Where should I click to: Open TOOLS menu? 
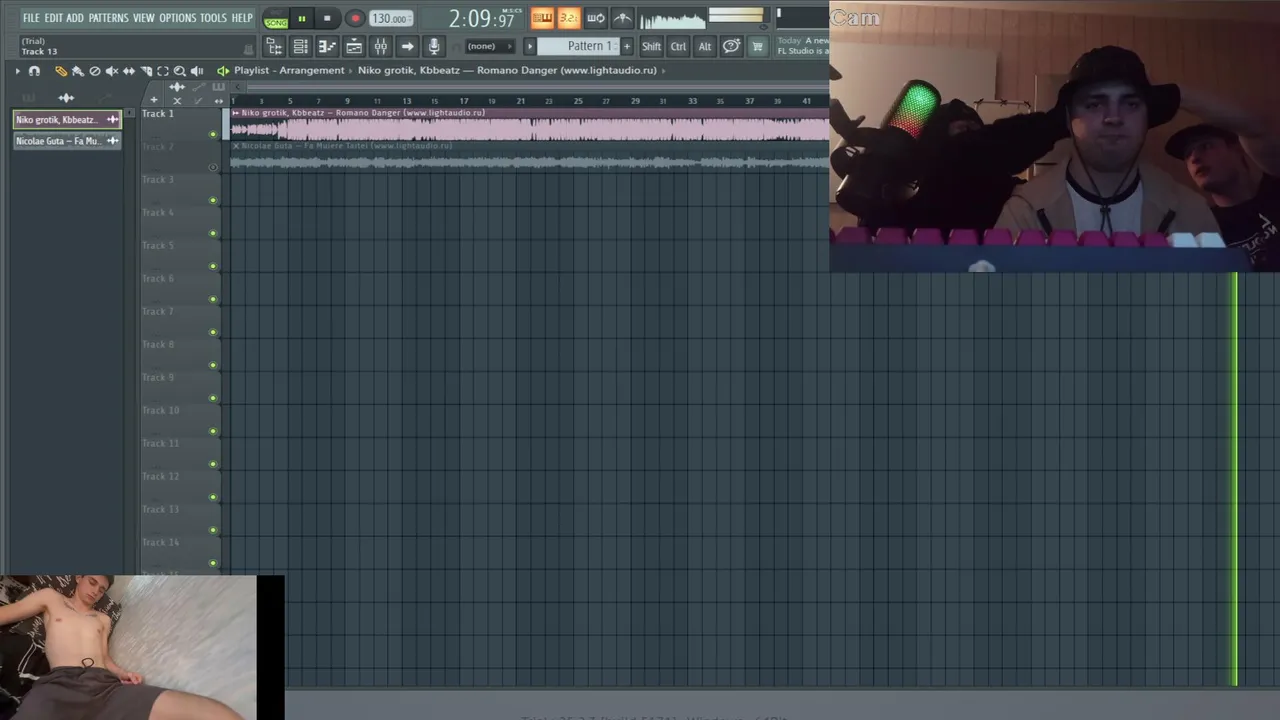213,18
